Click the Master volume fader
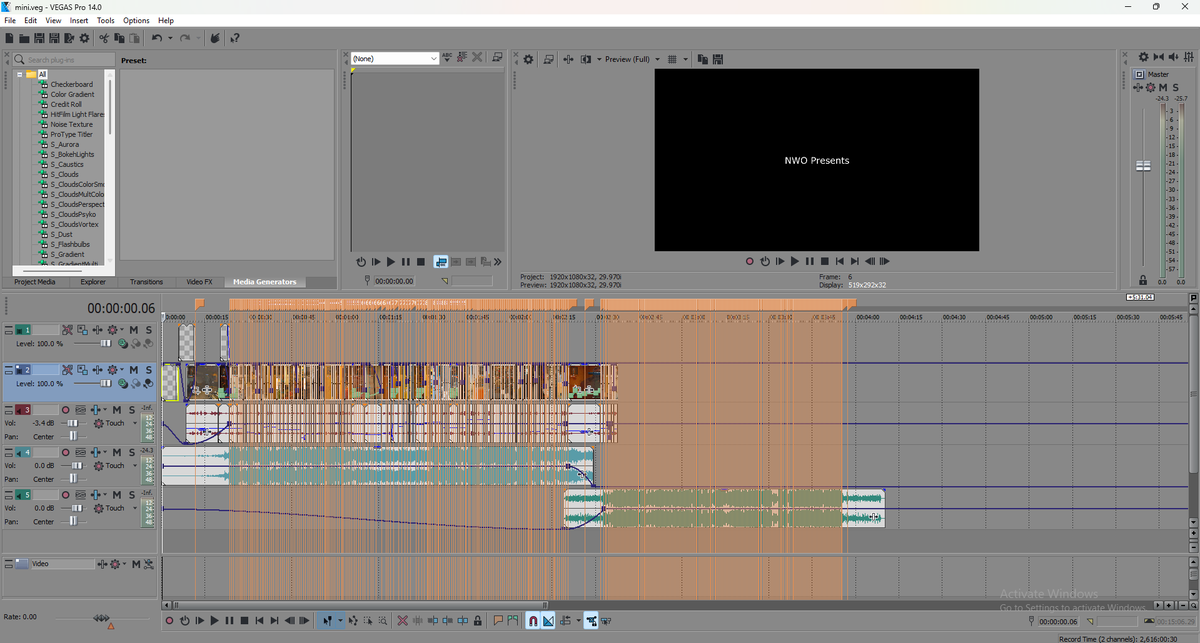 click(x=1143, y=166)
